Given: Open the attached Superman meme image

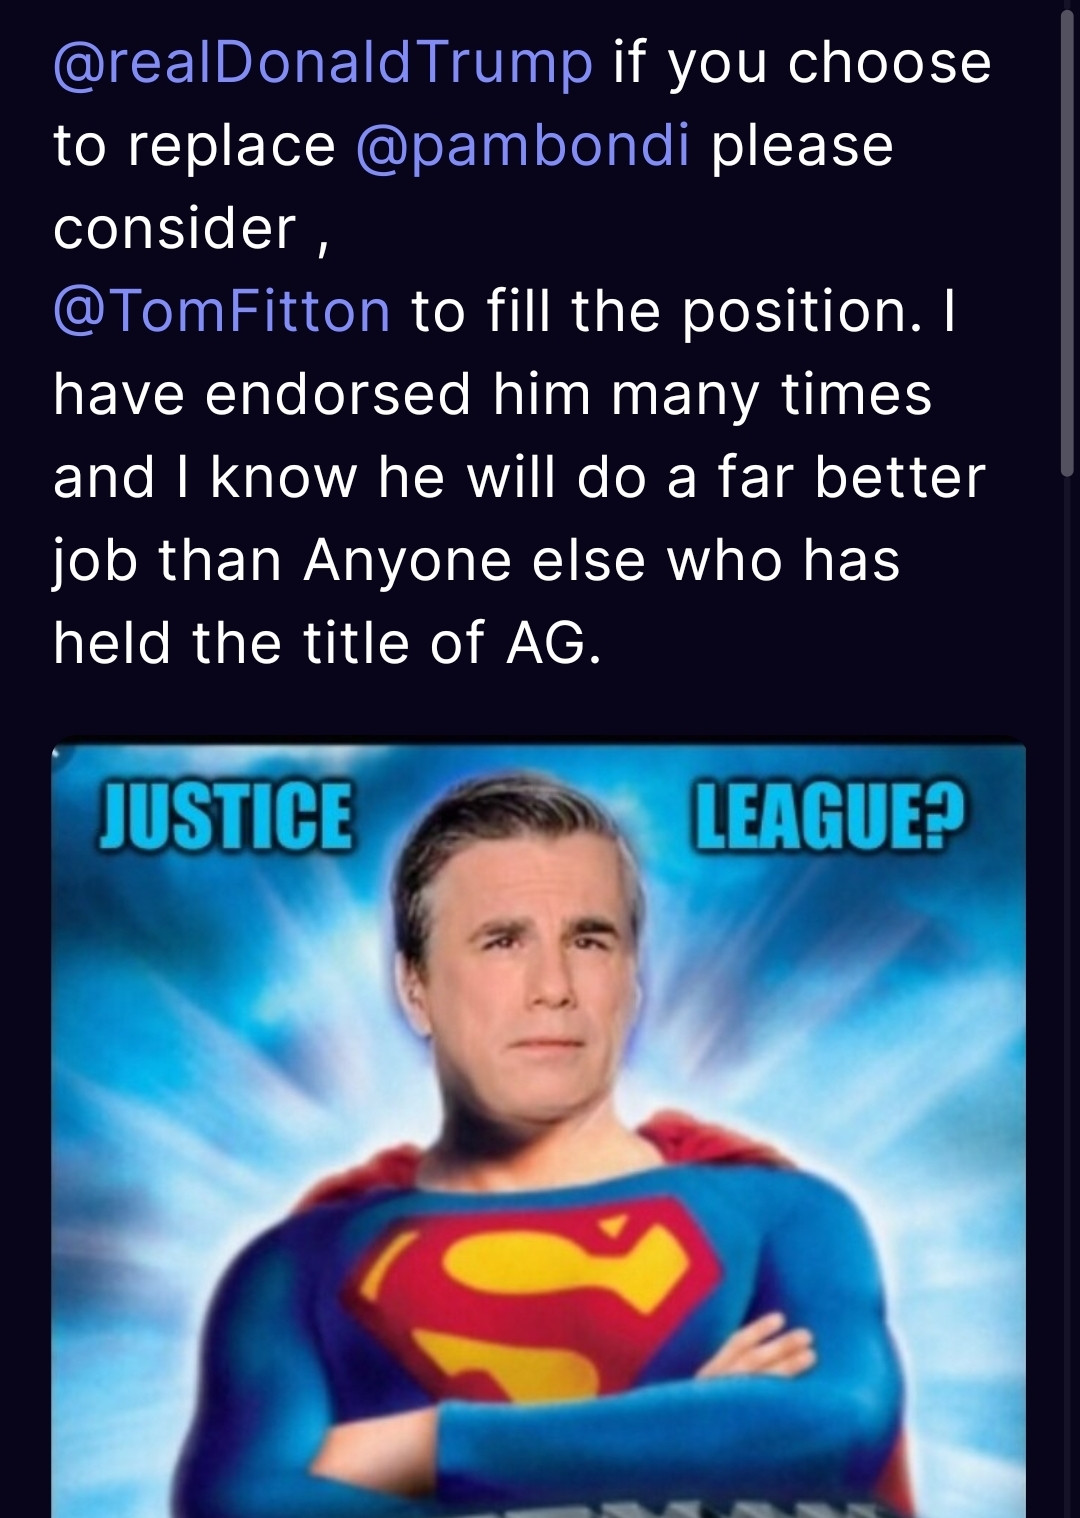Looking at the screenshot, I should (538, 1130).
